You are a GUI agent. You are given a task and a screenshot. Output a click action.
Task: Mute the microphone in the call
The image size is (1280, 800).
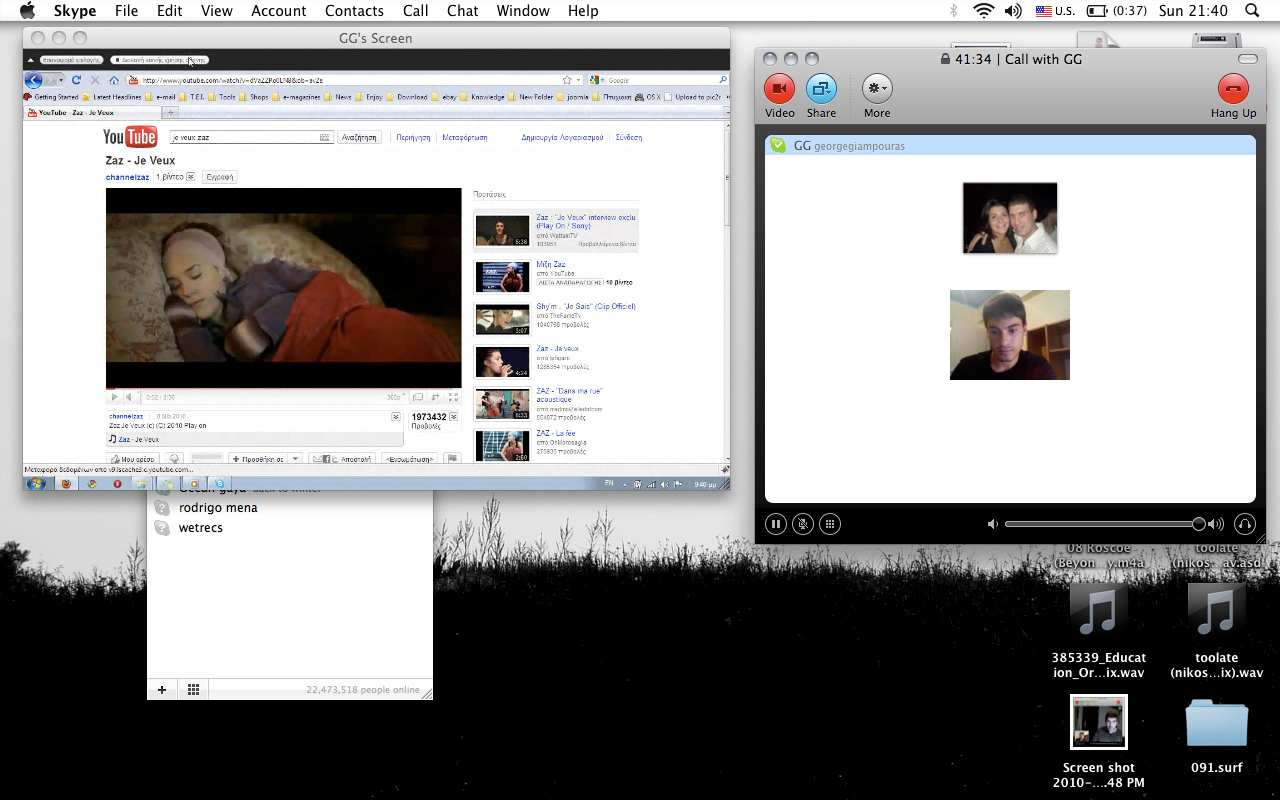tap(802, 523)
